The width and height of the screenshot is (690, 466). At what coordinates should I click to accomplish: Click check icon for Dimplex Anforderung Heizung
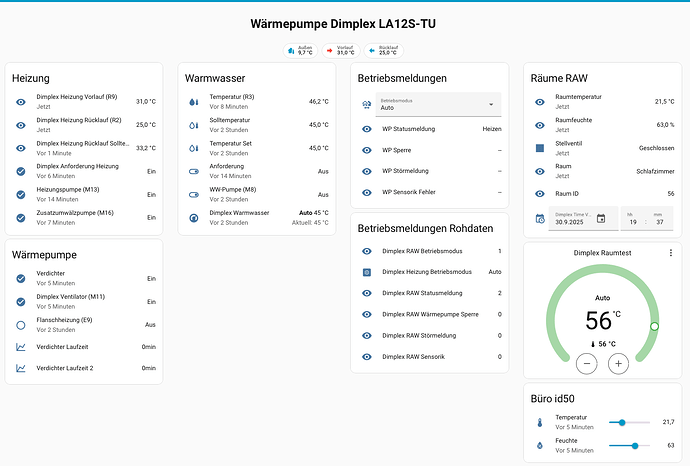click(x=21, y=171)
